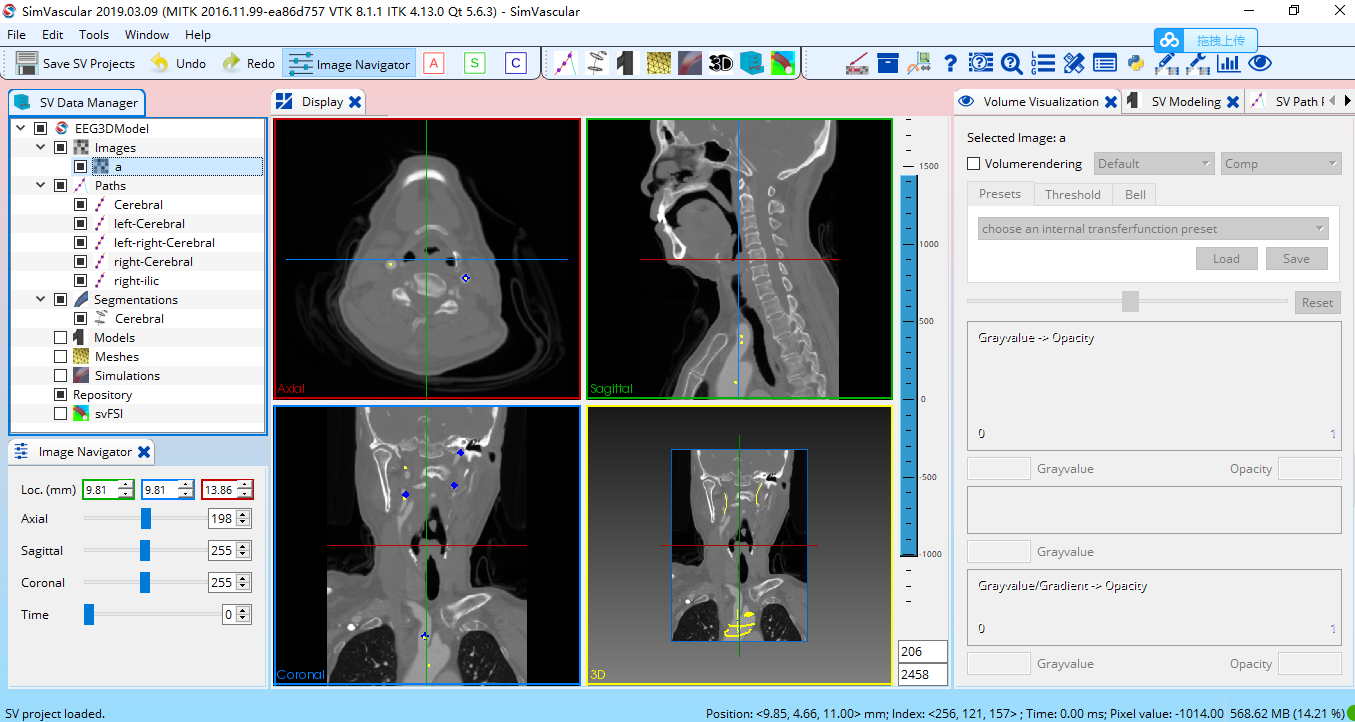The width and height of the screenshot is (1355, 722).
Task: Open the blue filing cabinet Data Manager icon
Action: click(751, 63)
